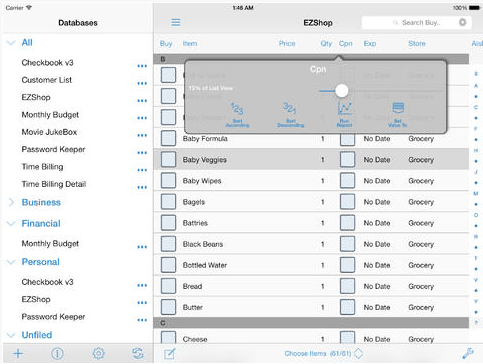This screenshot has width=483, height=364.
Task: Select the Cheese item row text
Action: [195, 339]
